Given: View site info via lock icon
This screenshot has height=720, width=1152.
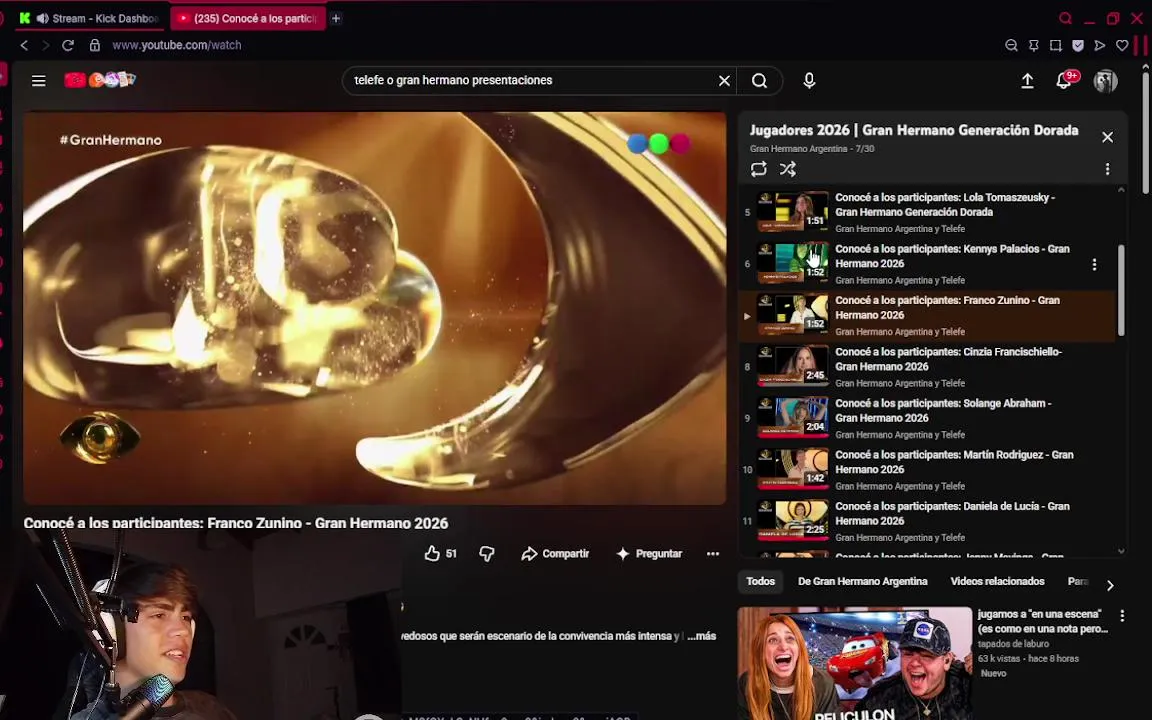Looking at the screenshot, I should [95, 46].
